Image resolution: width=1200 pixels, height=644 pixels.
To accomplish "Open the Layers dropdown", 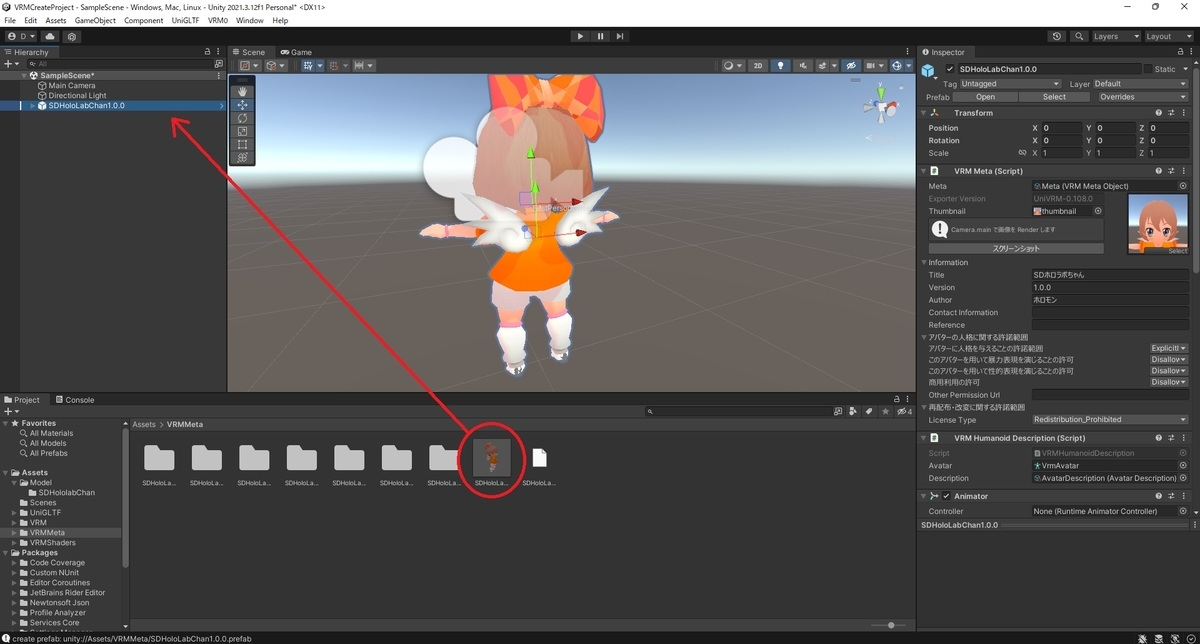I will pyautogui.click(x=1116, y=36).
